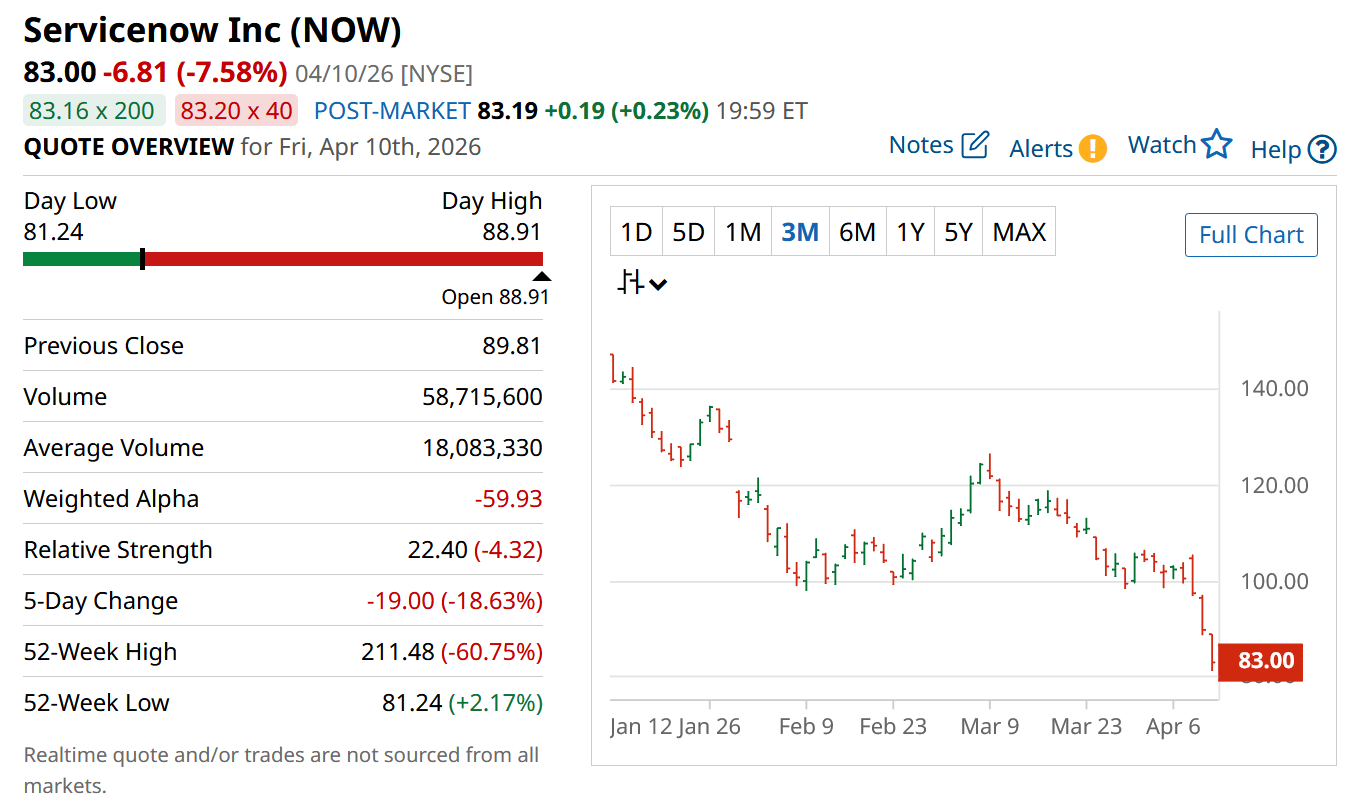Click the green bid box 83.16 x 200
This screenshot has height=810, width=1352.
(92, 110)
